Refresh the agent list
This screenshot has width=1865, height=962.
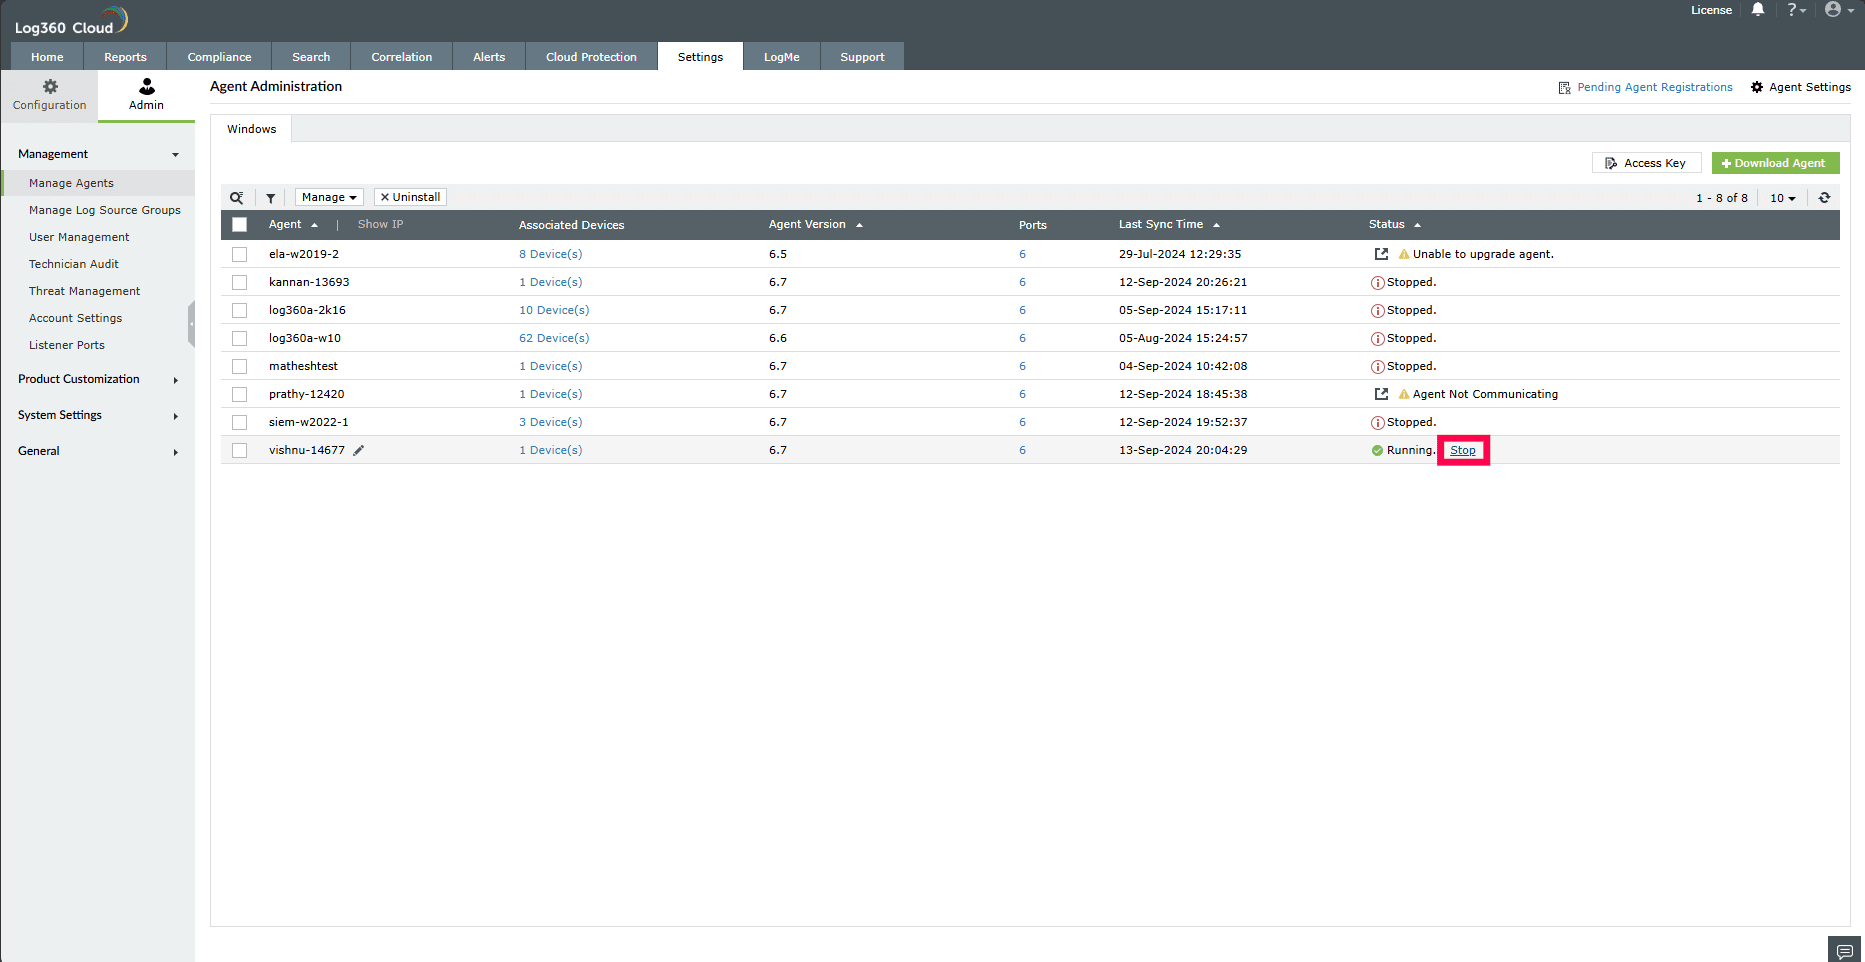(1824, 198)
